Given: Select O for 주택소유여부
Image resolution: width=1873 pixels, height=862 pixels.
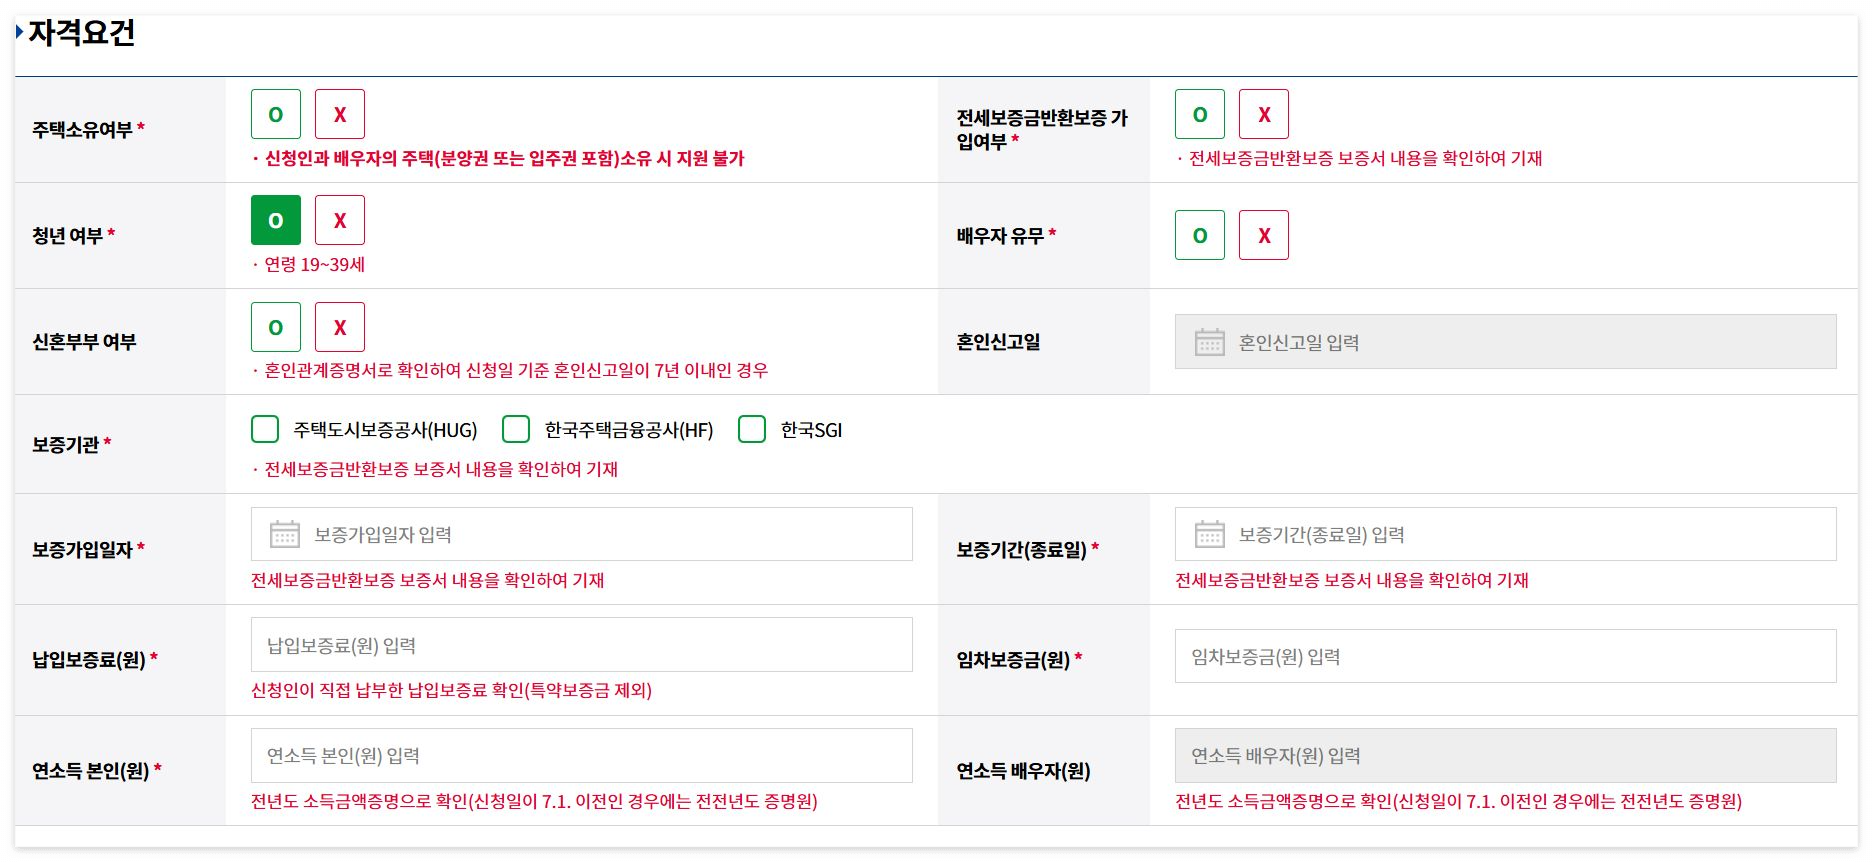Looking at the screenshot, I should [275, 113].
